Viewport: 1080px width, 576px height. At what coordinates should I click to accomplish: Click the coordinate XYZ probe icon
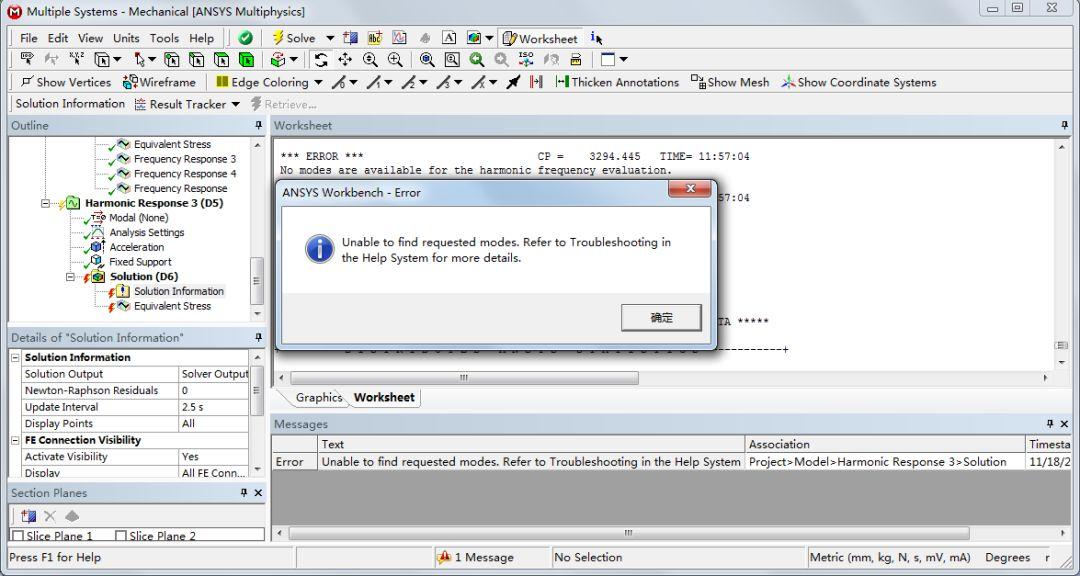coord(76,60)
